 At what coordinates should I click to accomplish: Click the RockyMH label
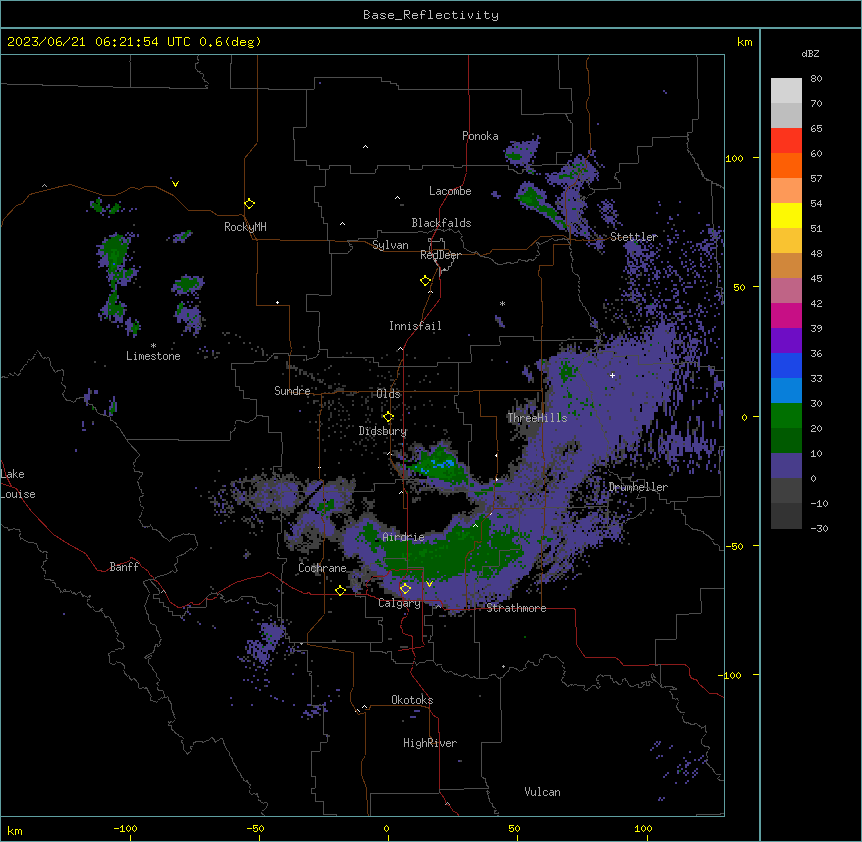245,227
